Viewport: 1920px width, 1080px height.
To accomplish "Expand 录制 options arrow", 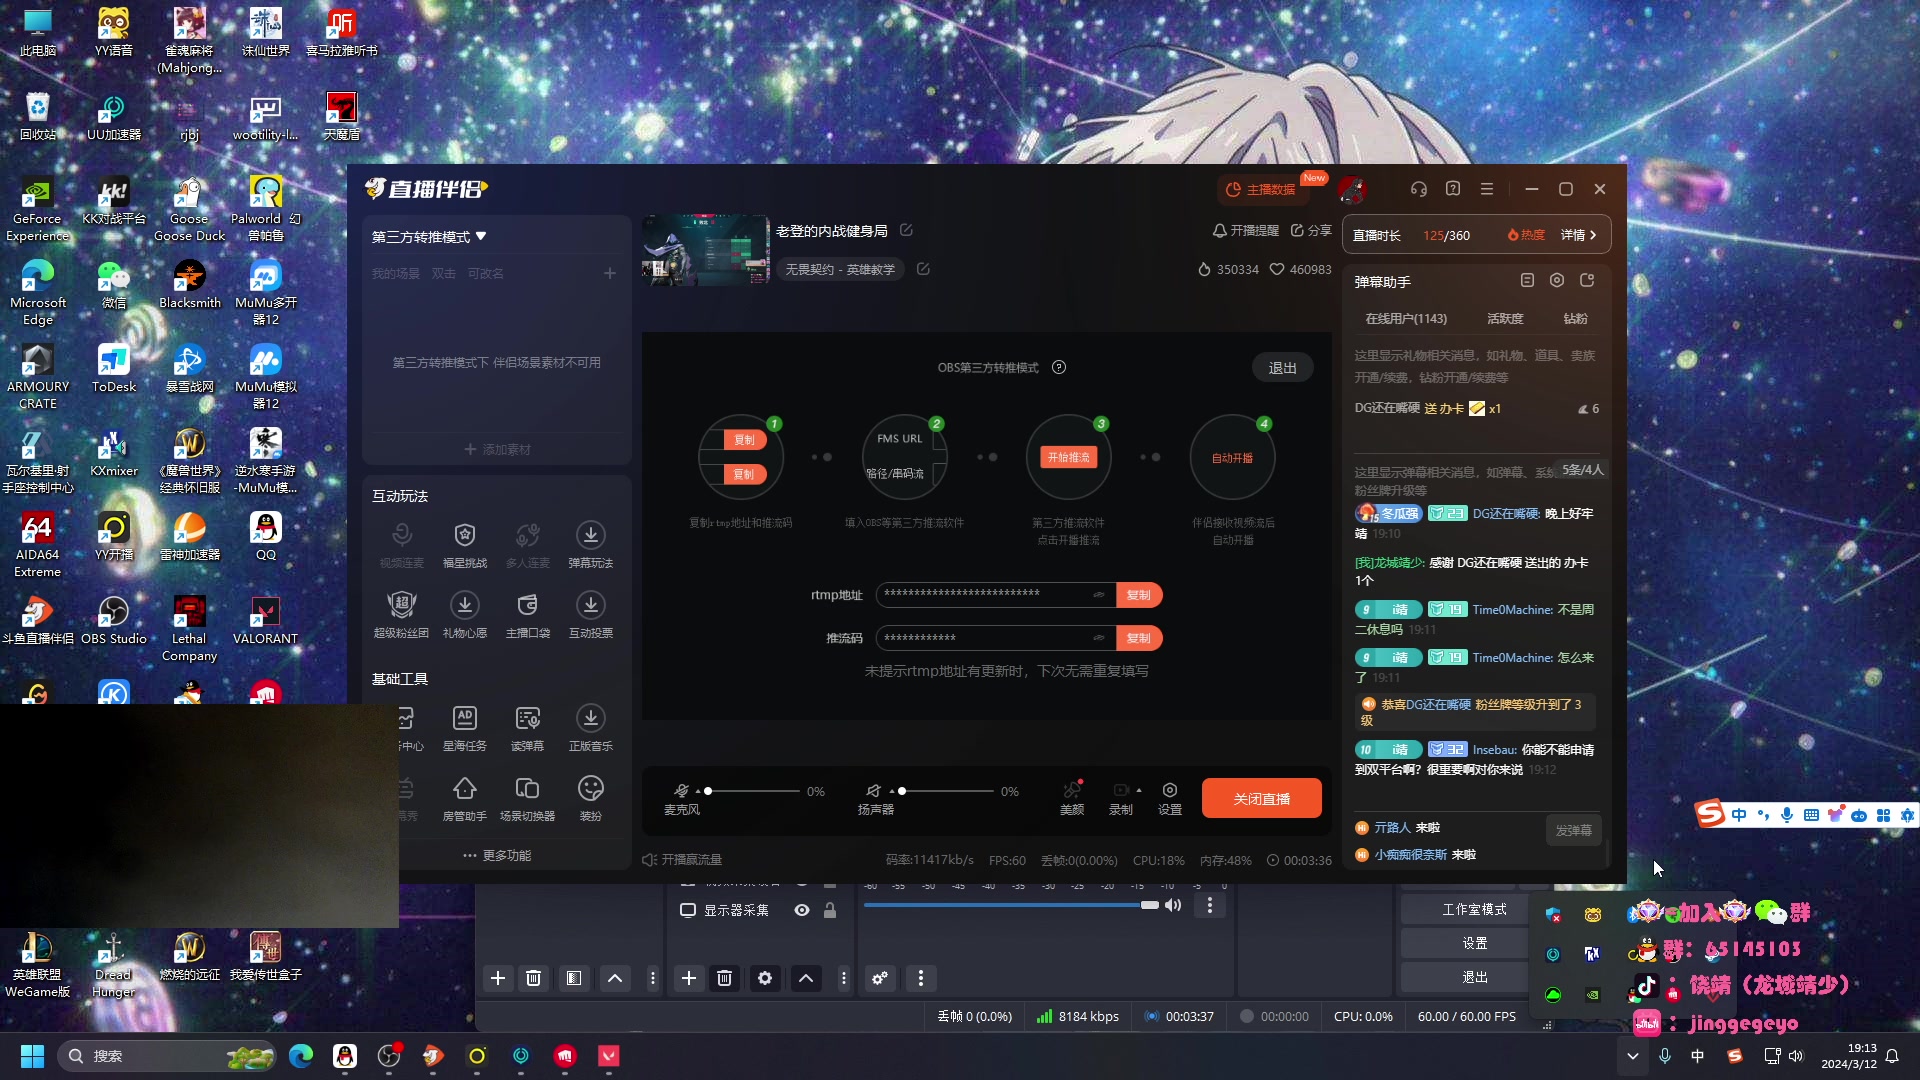I will coord(1139,790).
